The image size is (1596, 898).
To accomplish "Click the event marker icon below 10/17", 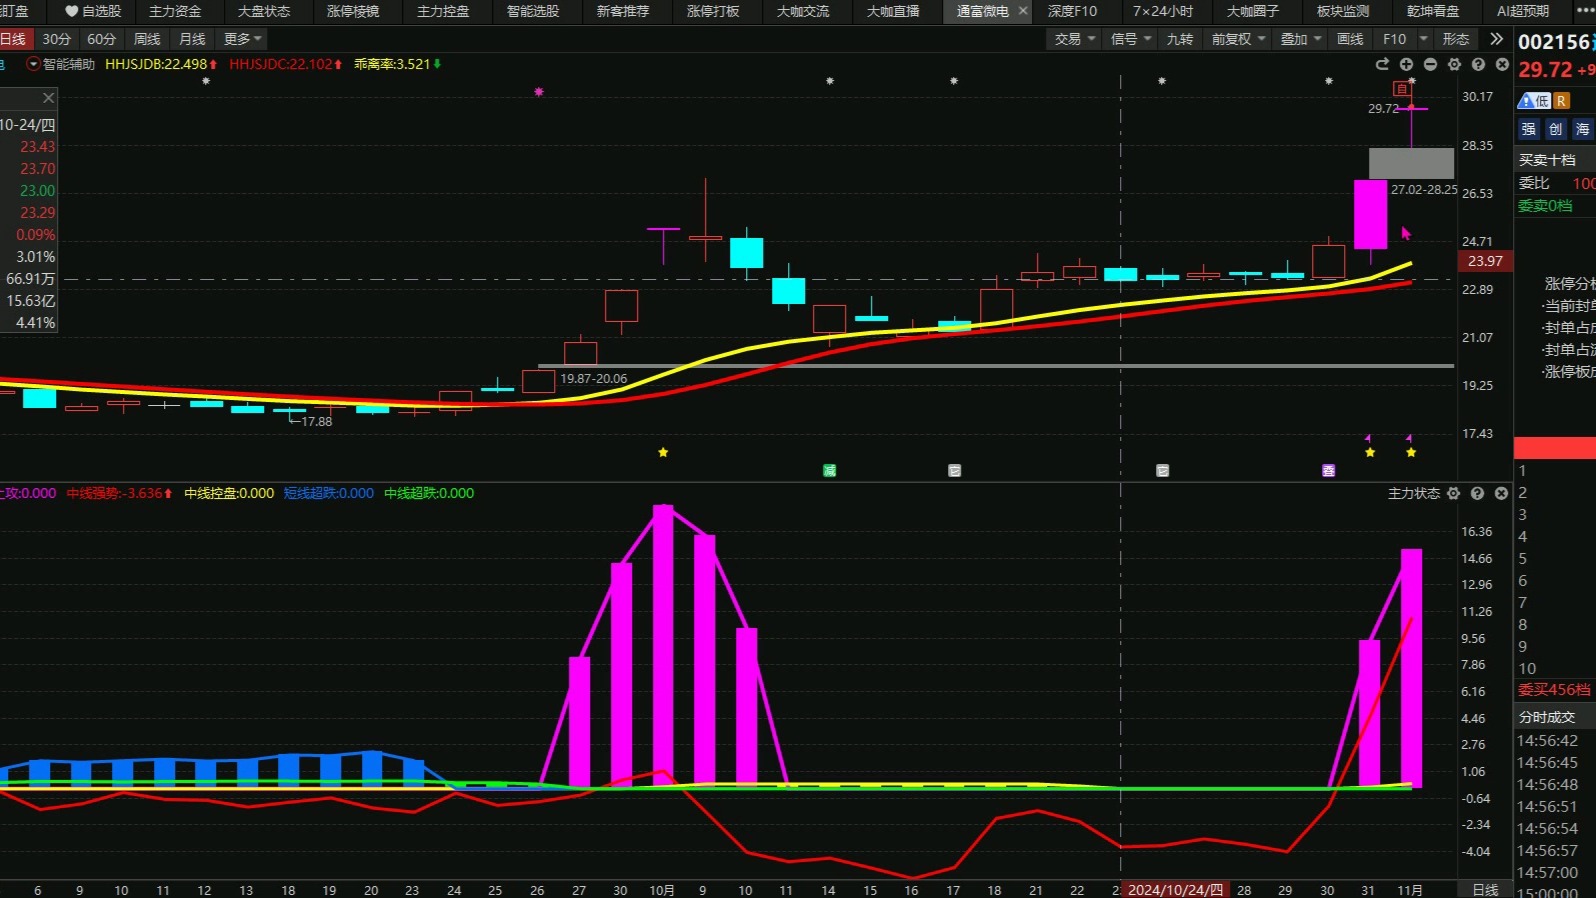I will pos(954,470).
